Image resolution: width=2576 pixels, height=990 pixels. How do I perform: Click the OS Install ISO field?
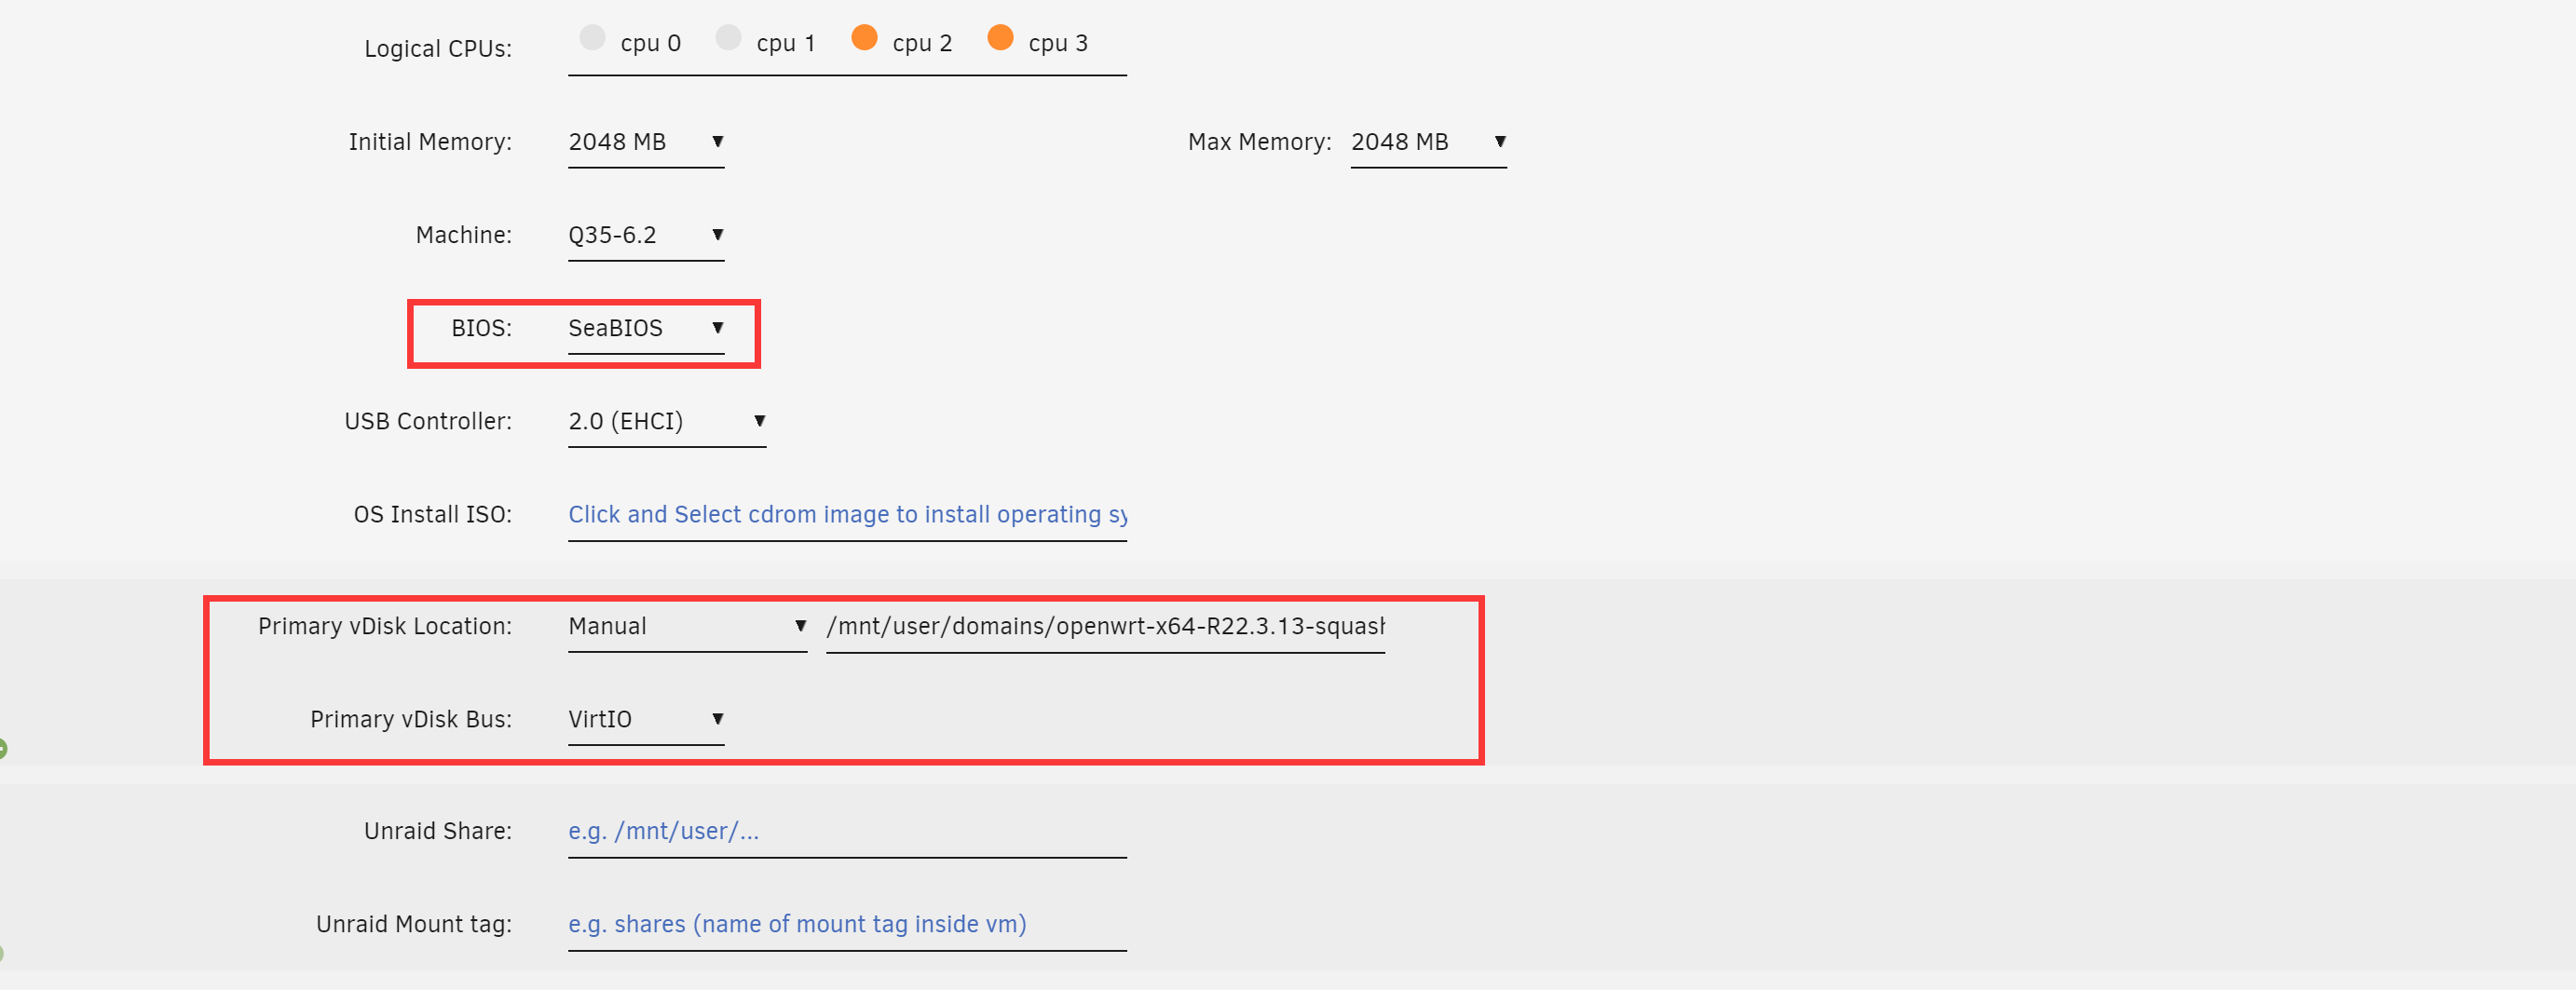pos(846,515)
